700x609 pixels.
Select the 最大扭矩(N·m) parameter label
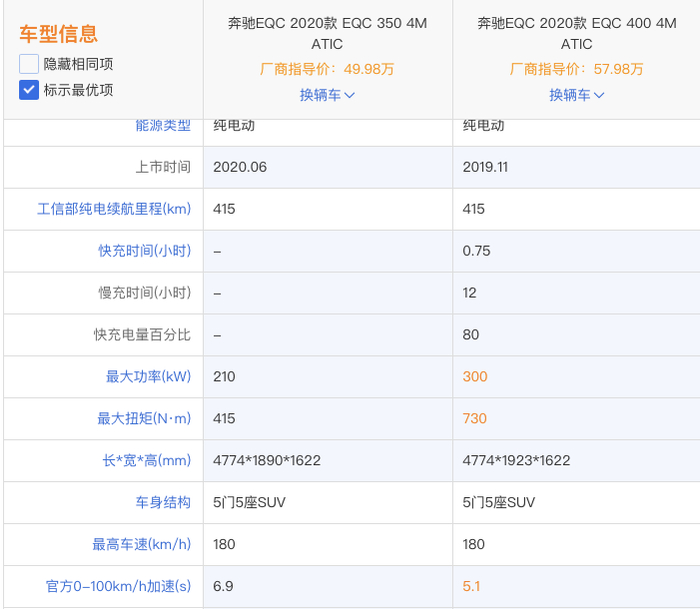tap(144, 419)
